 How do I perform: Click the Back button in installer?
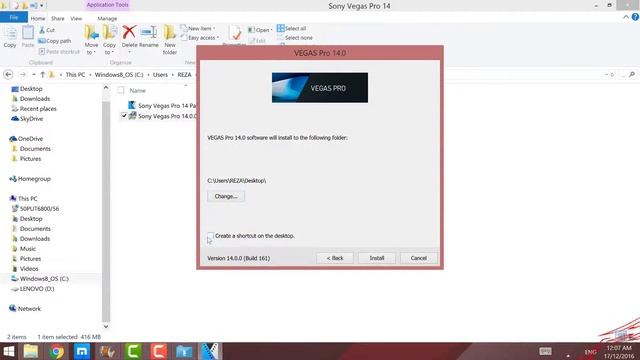point(335,258)
